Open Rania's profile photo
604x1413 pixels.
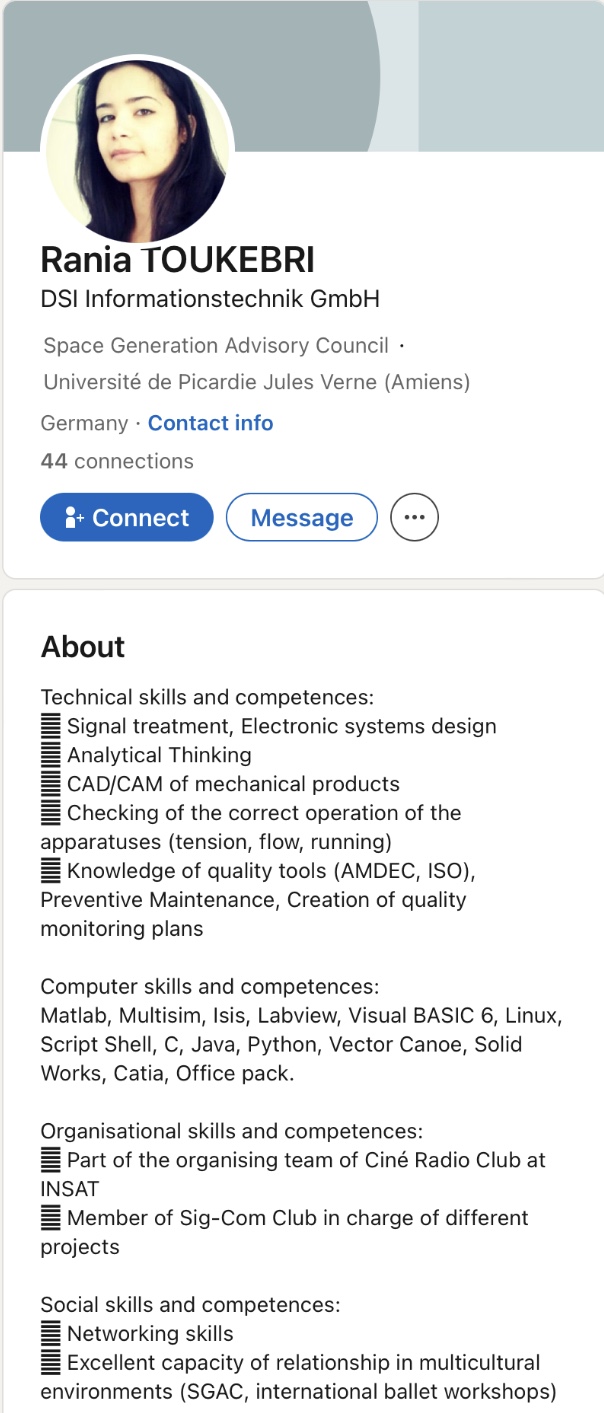tap(137, 149)
